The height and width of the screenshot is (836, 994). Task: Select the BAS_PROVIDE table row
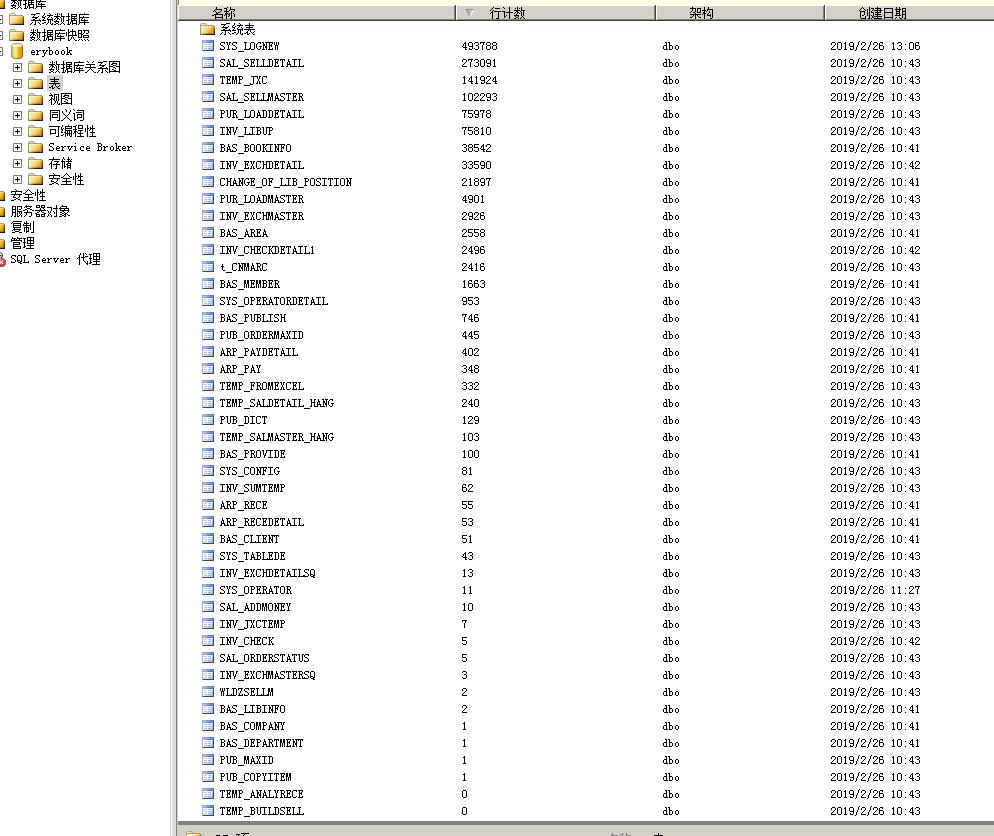pos(252,454)
